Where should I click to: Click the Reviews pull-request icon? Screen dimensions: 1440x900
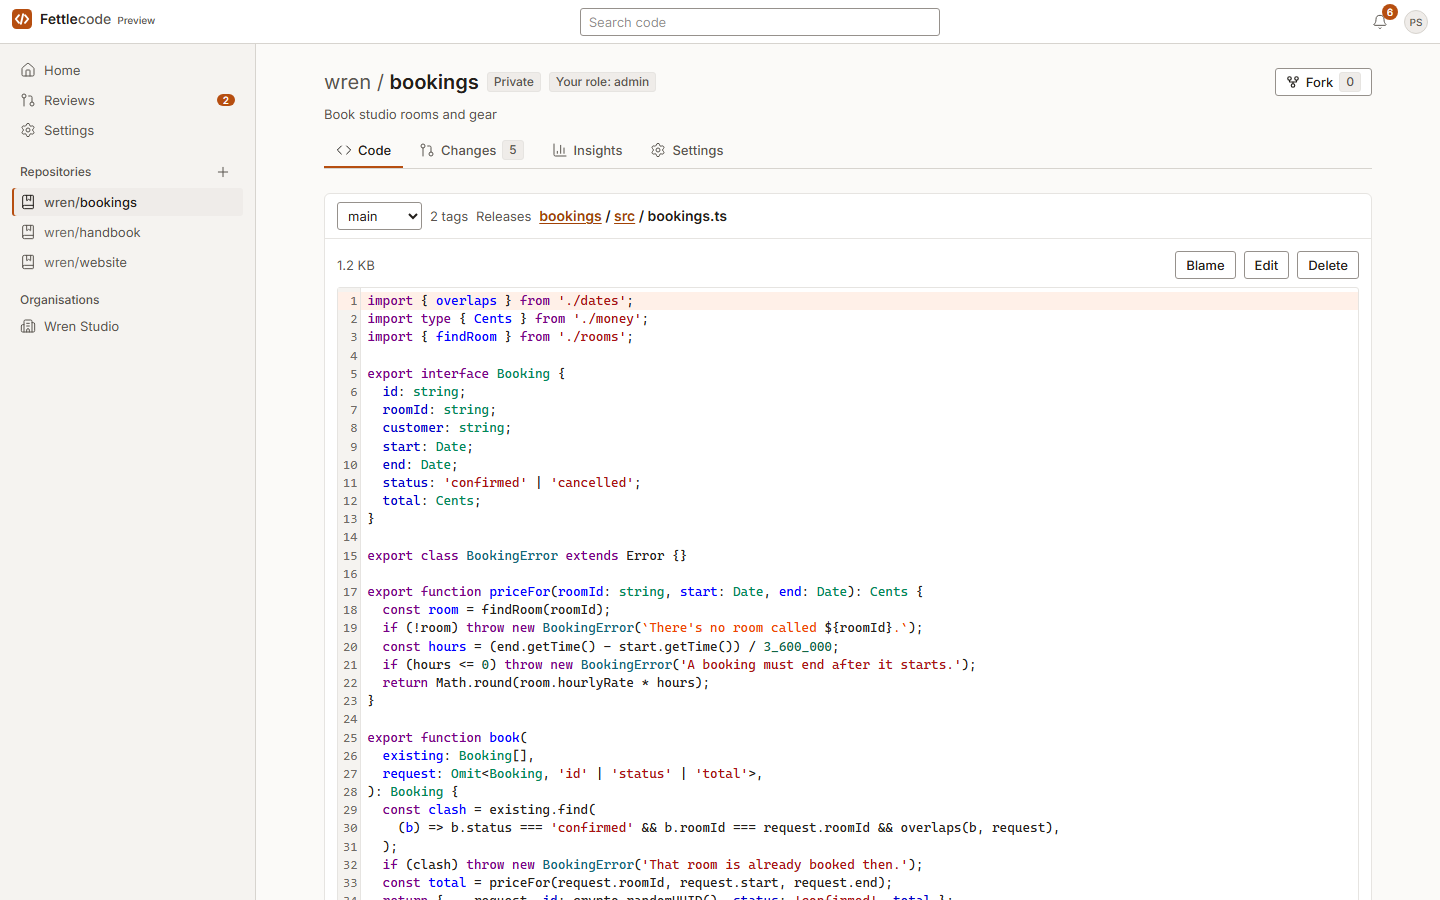click(28, 100)
